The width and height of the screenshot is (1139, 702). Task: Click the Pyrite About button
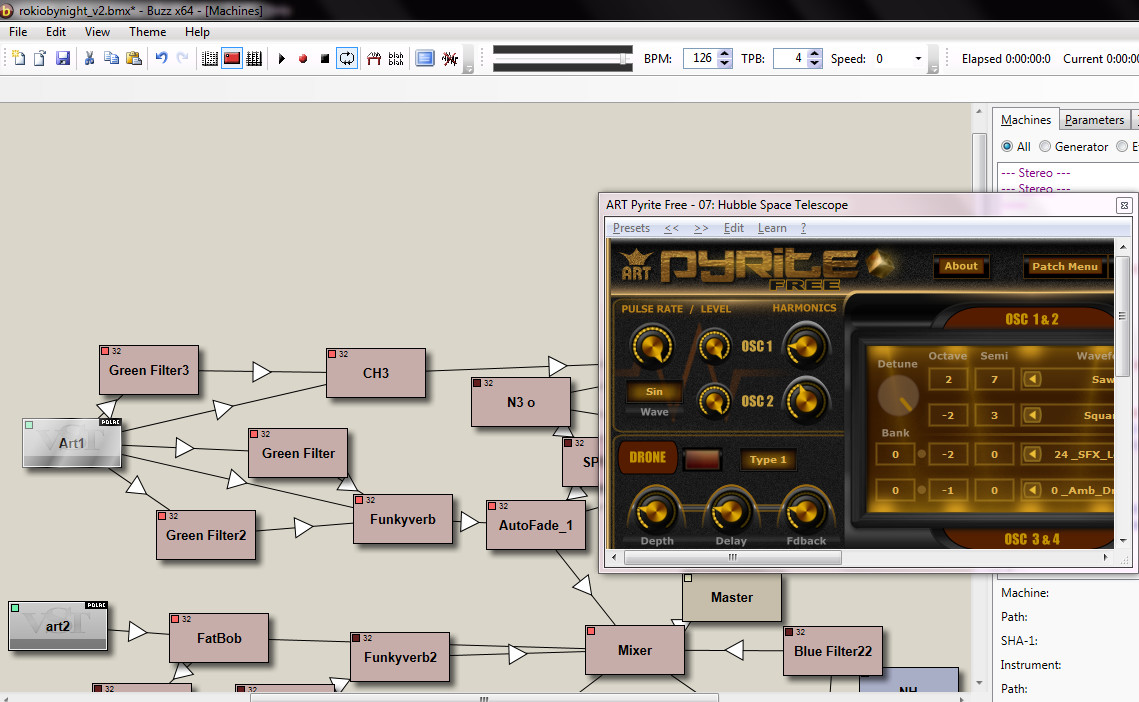coord(961,267)
